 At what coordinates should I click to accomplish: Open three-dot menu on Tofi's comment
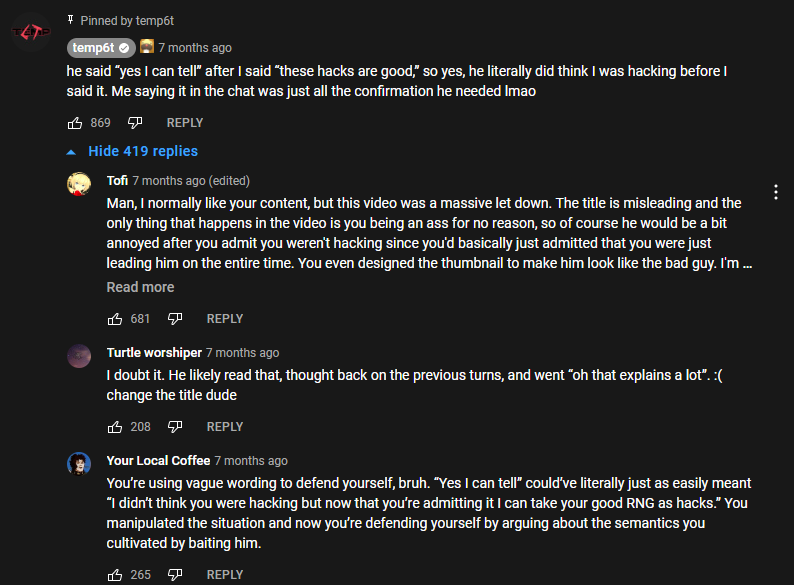pos(775,192)
